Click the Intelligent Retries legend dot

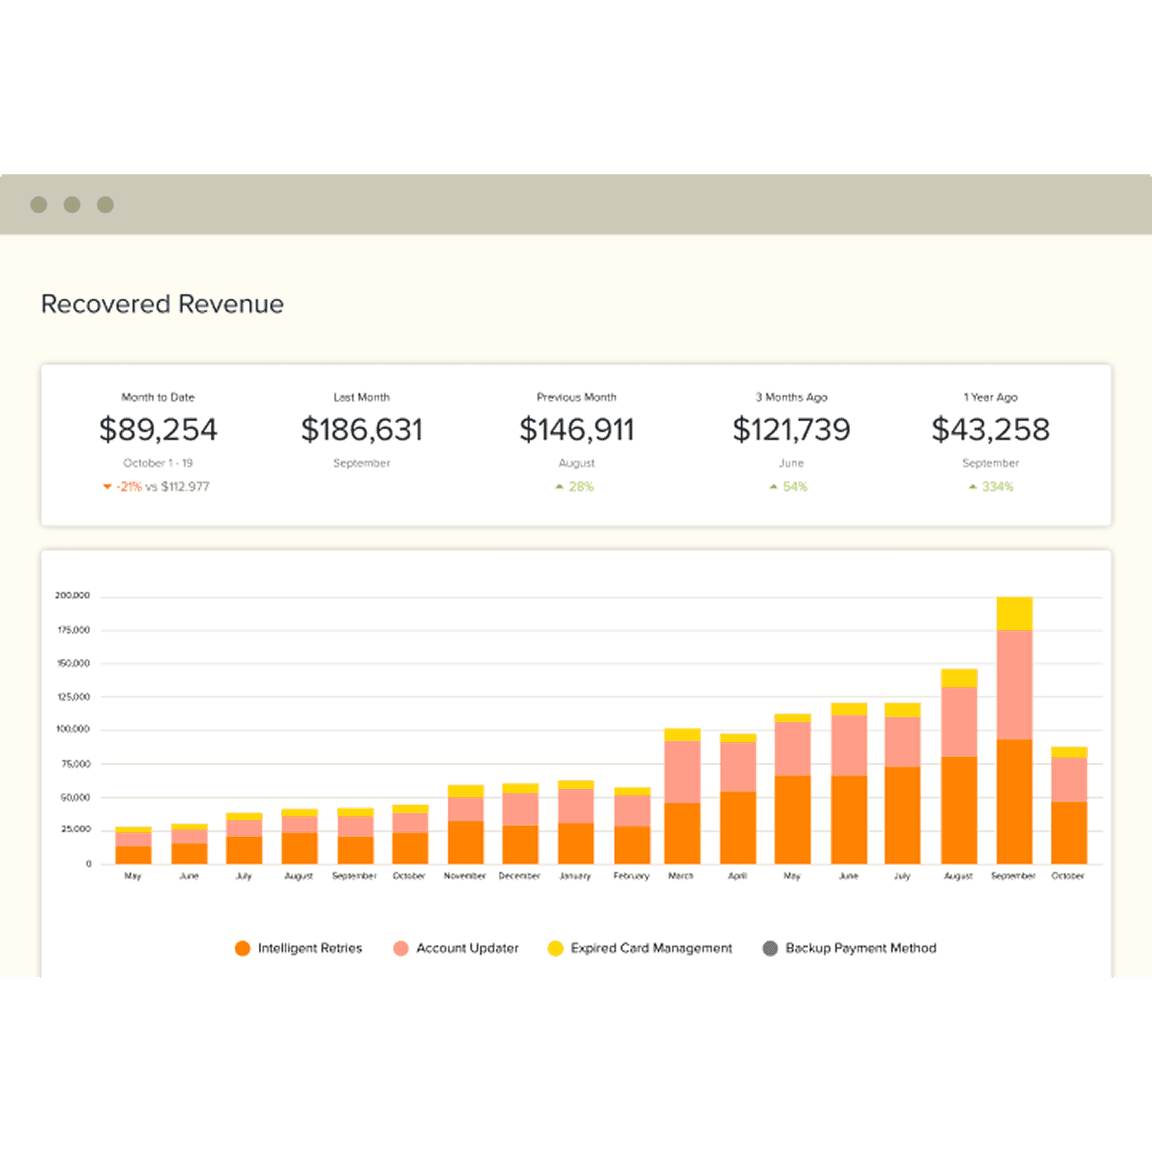242,948
